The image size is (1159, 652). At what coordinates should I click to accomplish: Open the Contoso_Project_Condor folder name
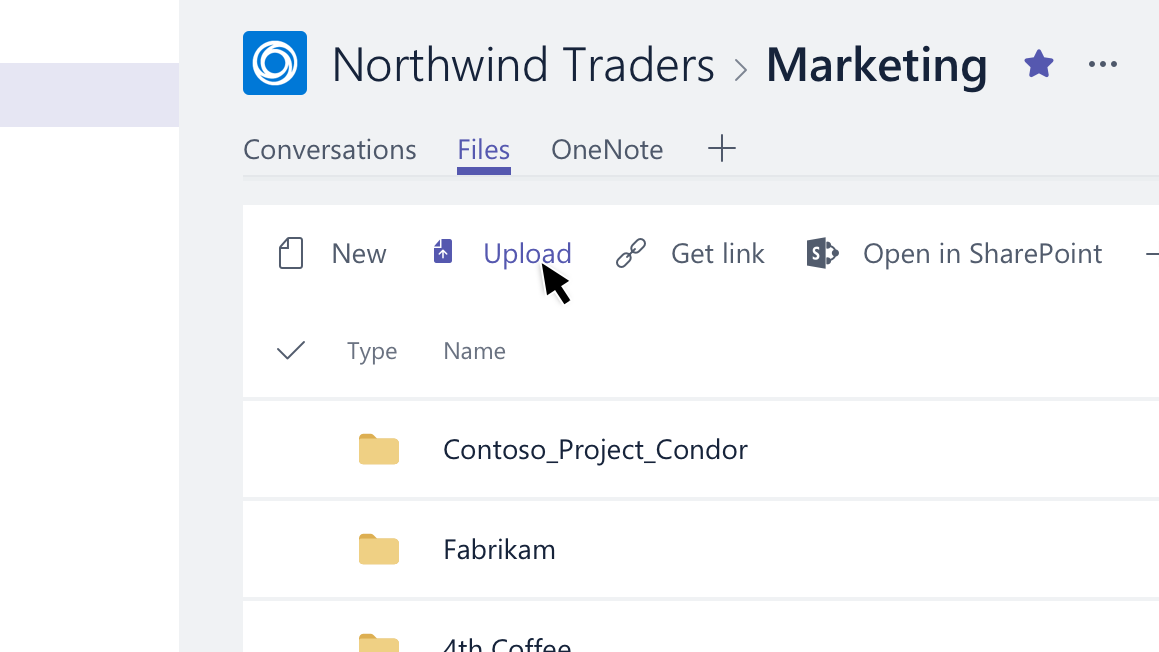coord(595,450)
